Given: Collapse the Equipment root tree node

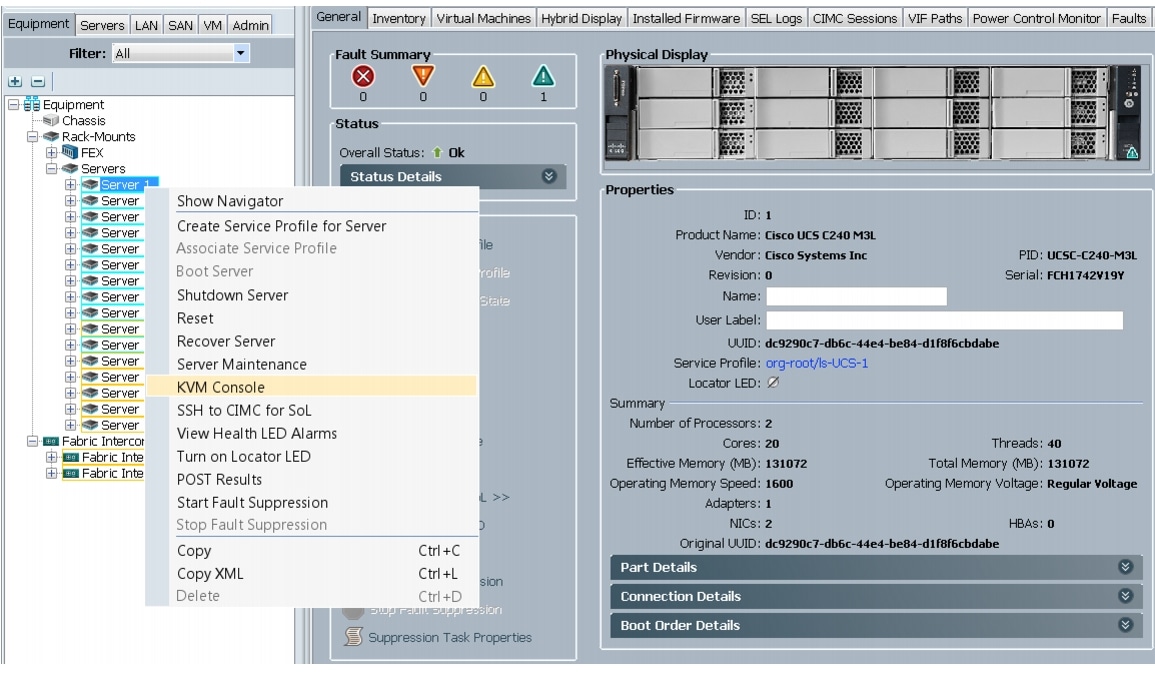Looking at the screenshot, I should click(13, 105).
